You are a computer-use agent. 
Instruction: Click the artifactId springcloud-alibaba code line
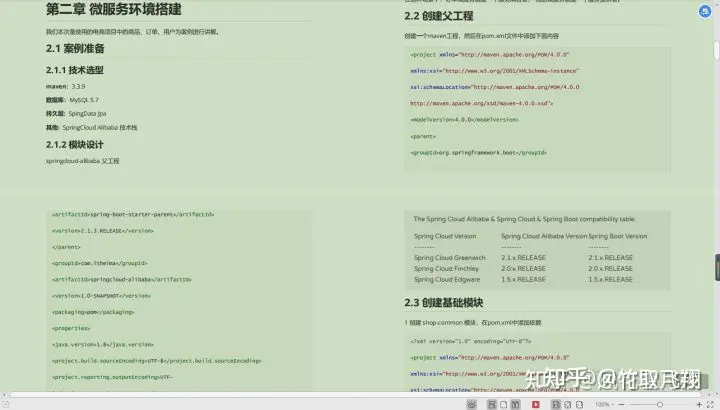(121, 279)
